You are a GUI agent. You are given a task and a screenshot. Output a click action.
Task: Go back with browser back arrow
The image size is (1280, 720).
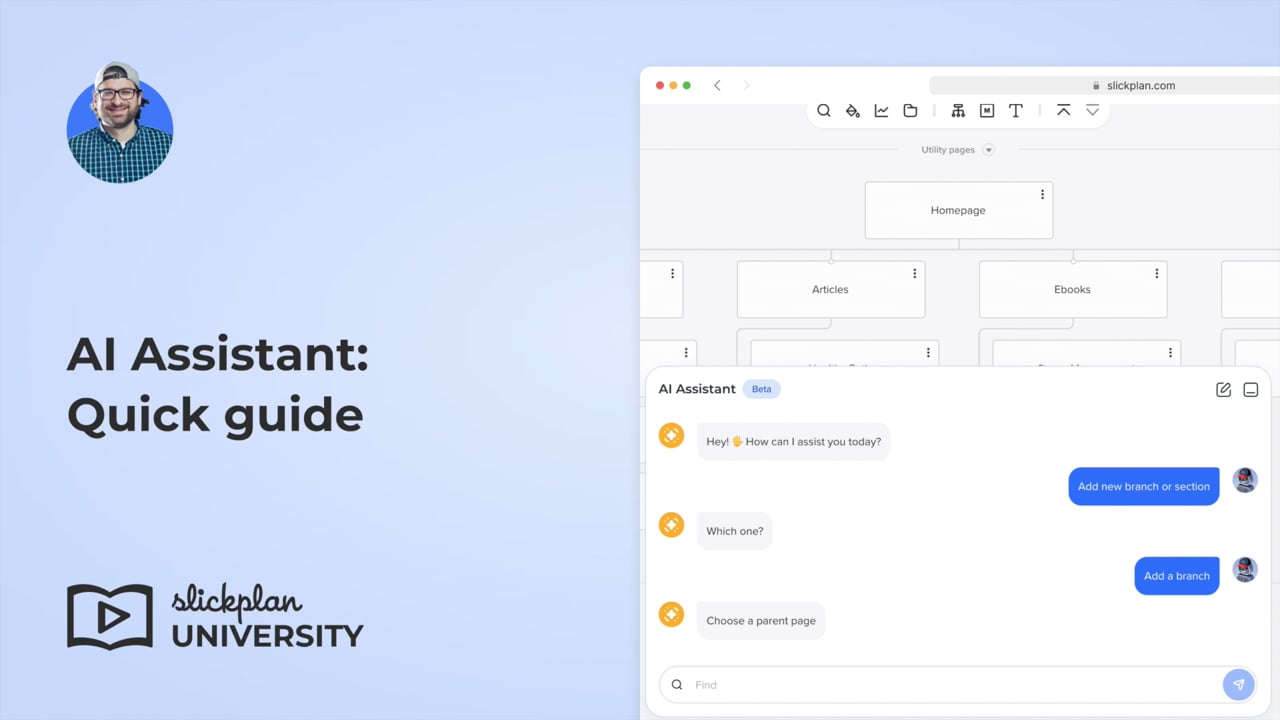tap(717, 86)
